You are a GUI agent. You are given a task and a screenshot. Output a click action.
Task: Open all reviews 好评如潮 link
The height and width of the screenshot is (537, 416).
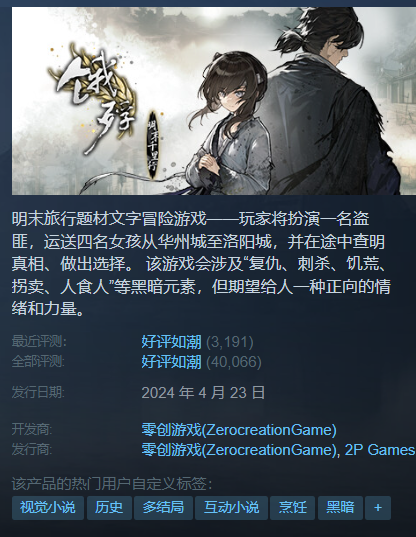[x=172, y=362]
